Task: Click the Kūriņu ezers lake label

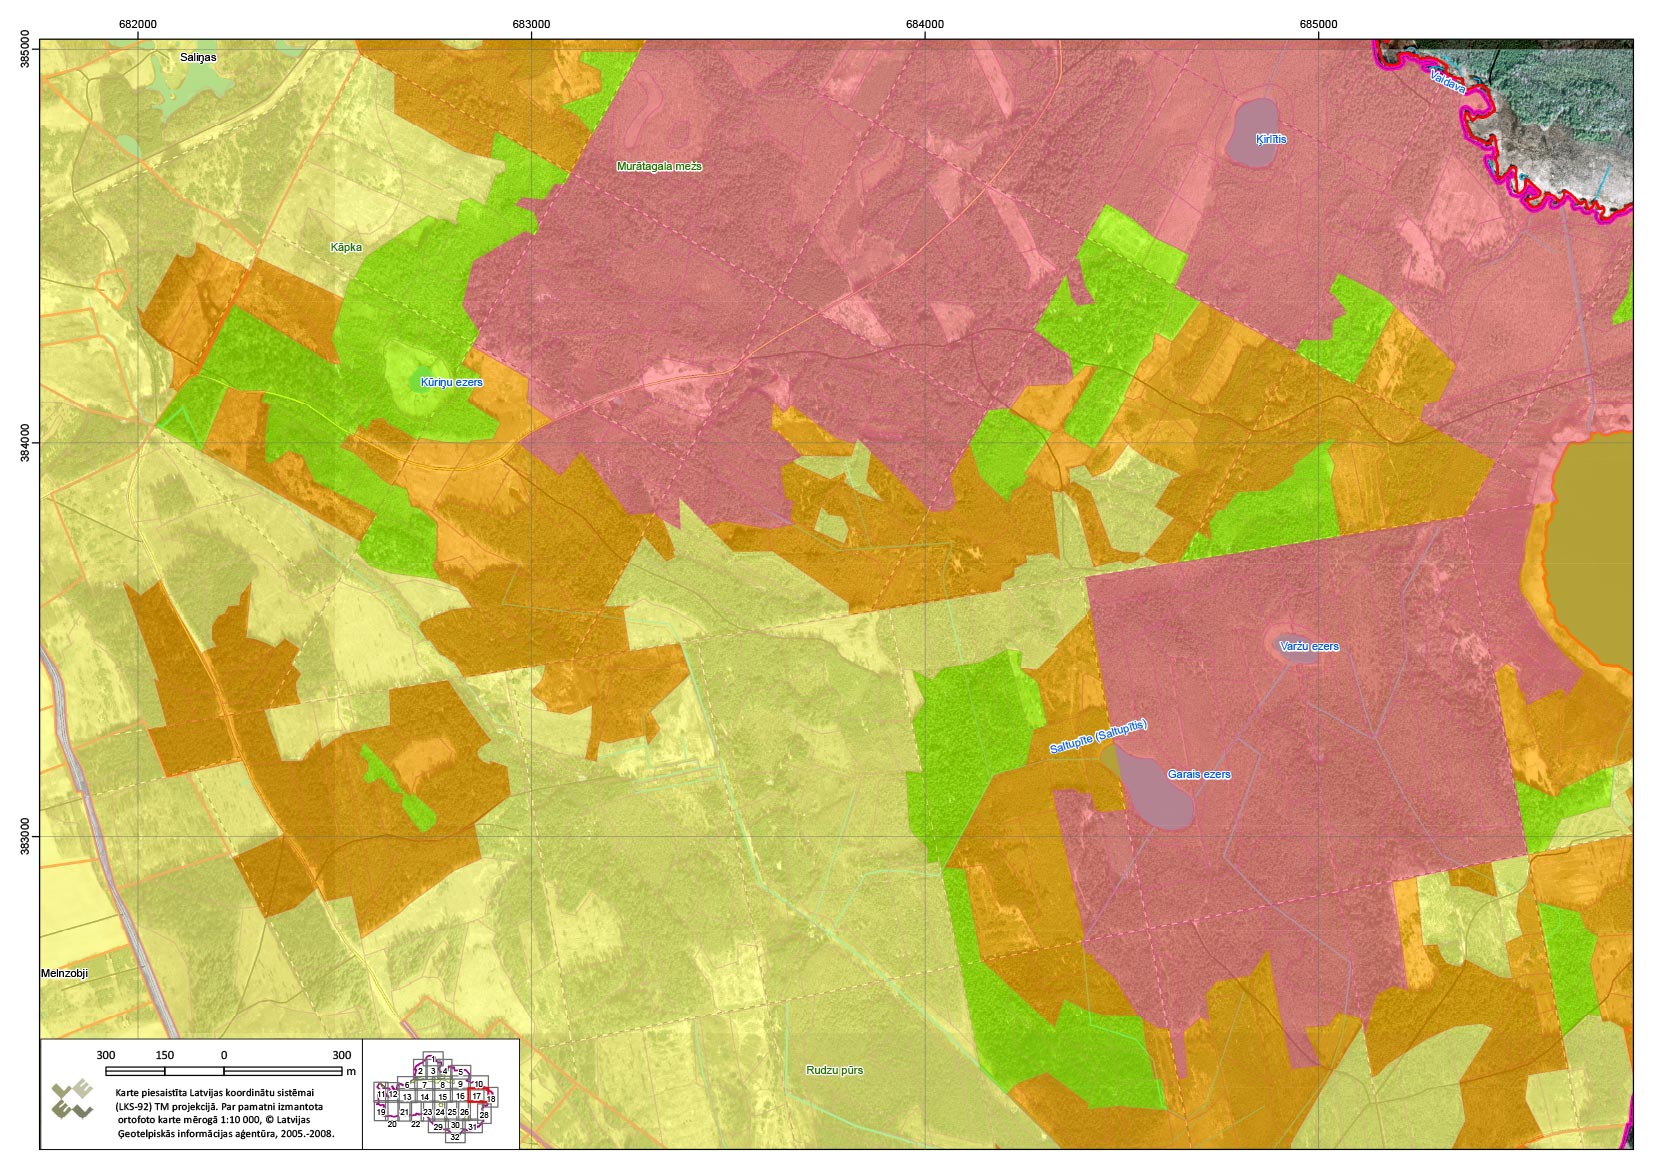Action: [x=451, y=382]
